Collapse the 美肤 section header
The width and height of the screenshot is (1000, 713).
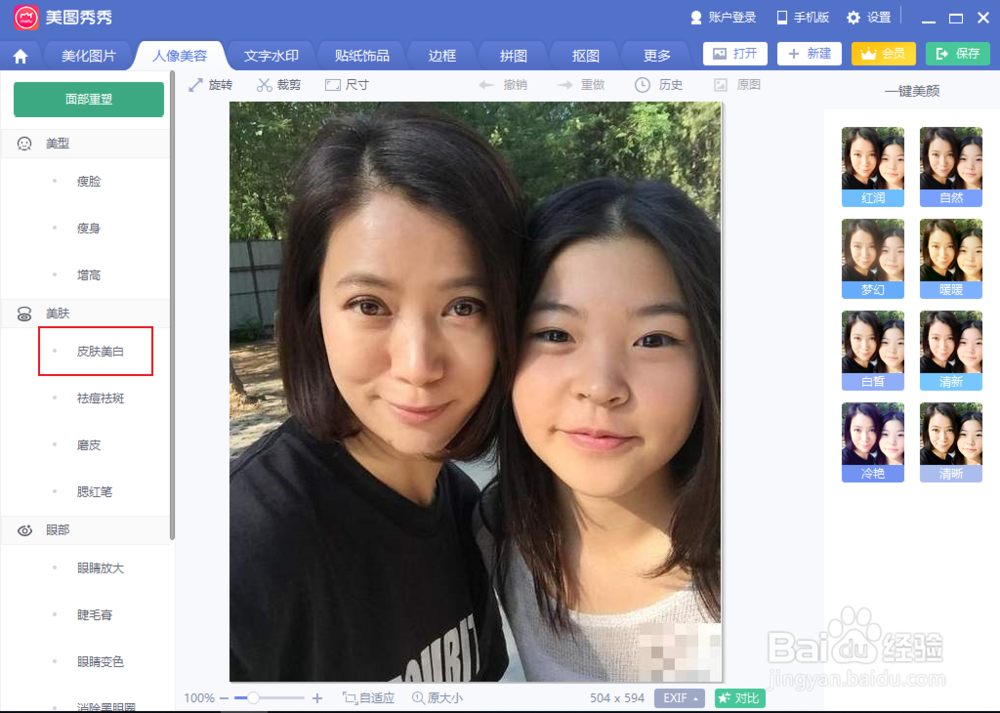coord(85,313)
